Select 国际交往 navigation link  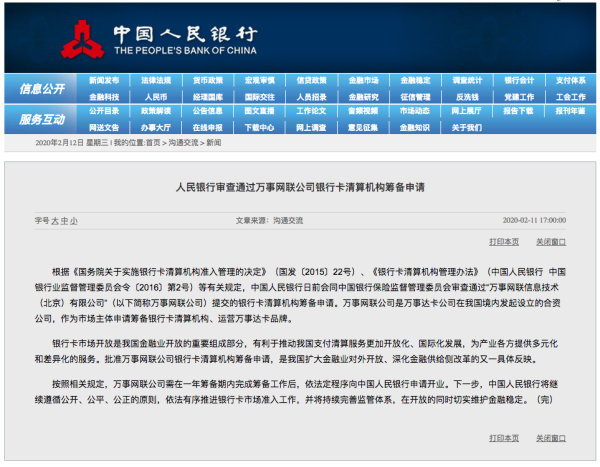coord(260,97)
